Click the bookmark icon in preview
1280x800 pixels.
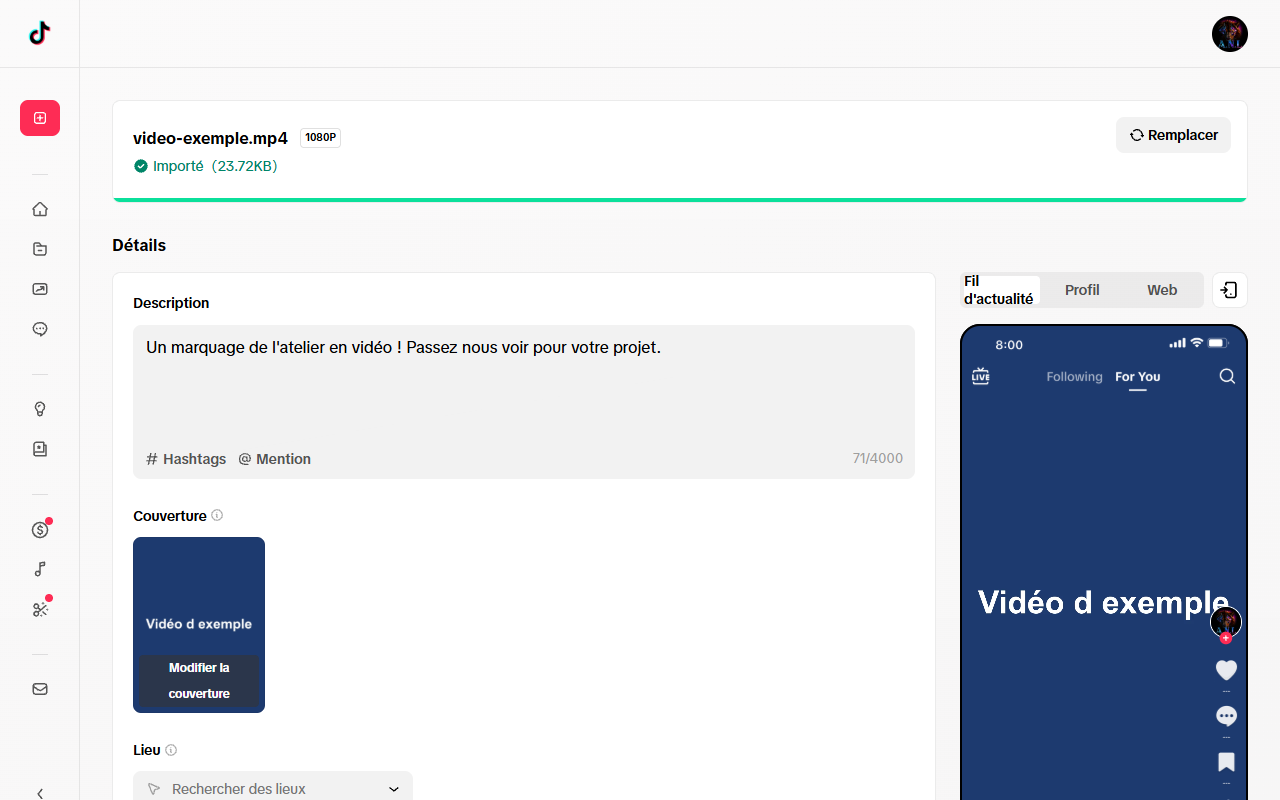click(1226, 762)
